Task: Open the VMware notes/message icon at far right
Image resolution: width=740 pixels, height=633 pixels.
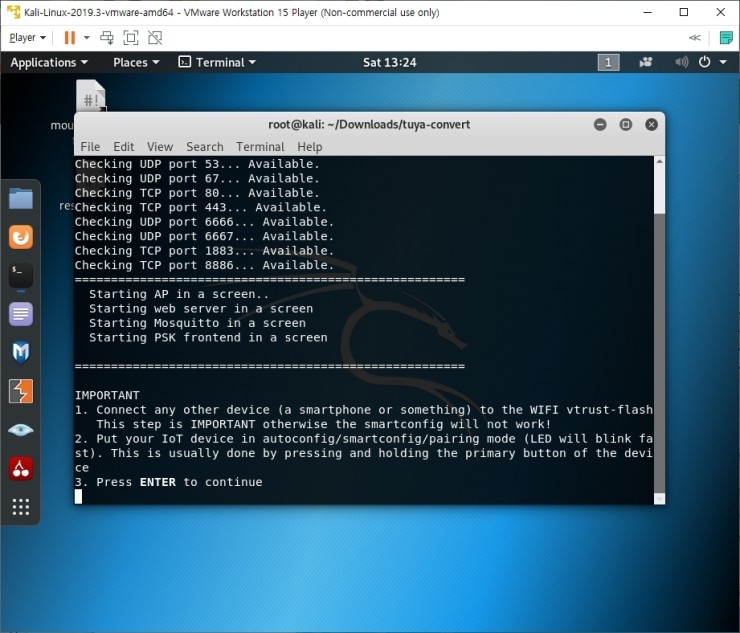Action: pos(726,38)
